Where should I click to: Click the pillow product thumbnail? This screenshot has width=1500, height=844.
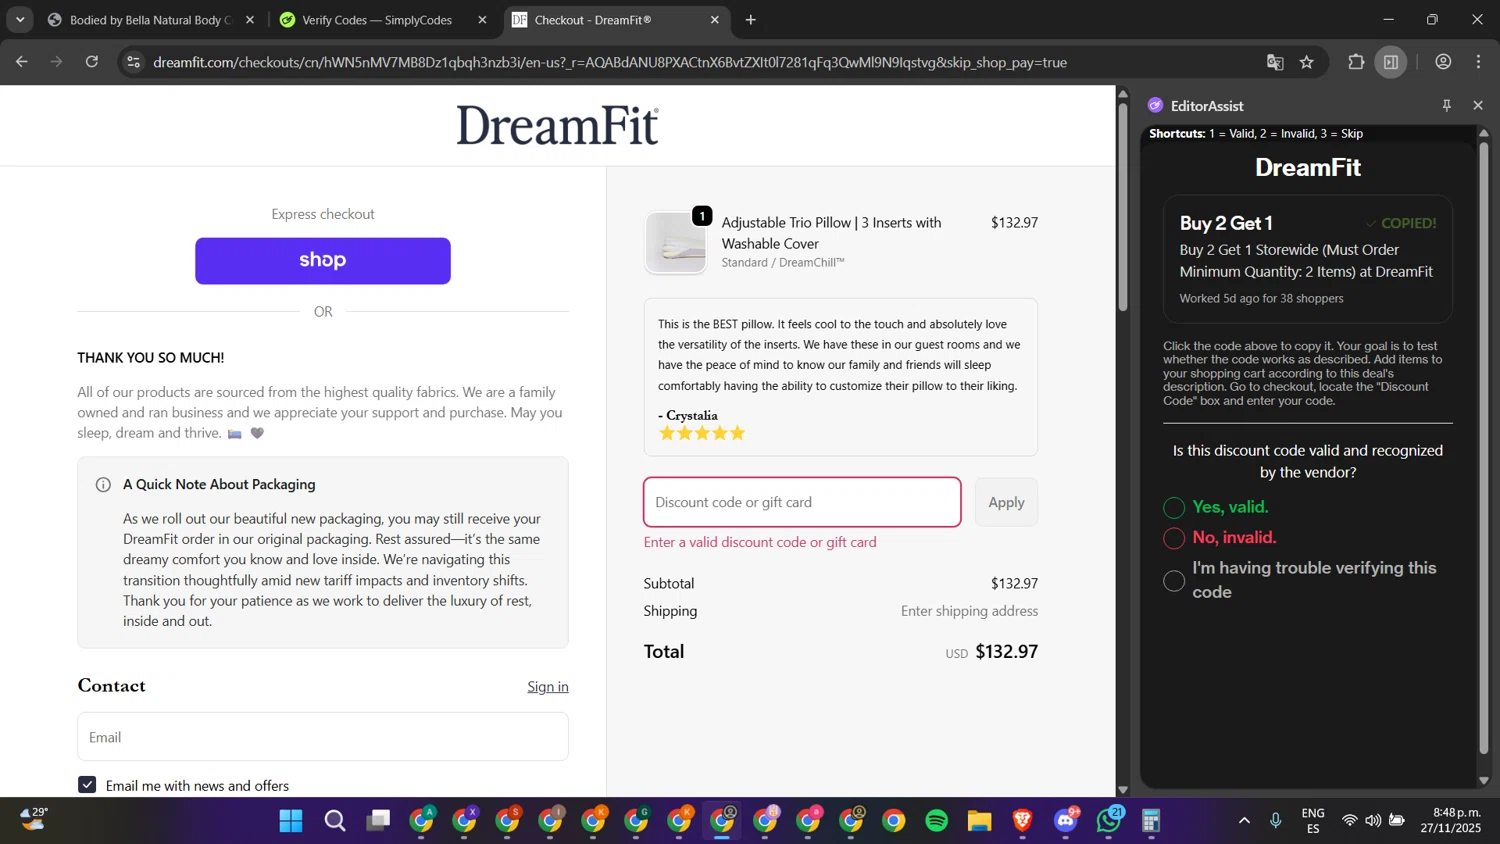coord(676,243)
